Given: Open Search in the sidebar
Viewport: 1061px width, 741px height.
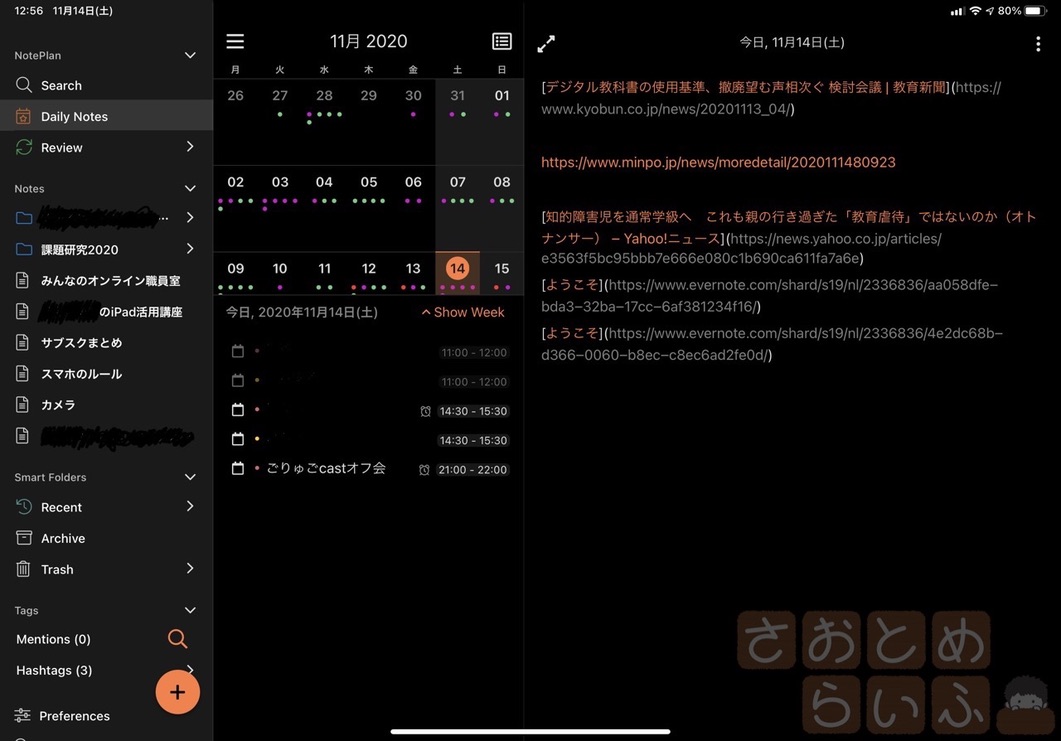Looking at the screenshot, I should pyautogui.click(x=106, y=85).
